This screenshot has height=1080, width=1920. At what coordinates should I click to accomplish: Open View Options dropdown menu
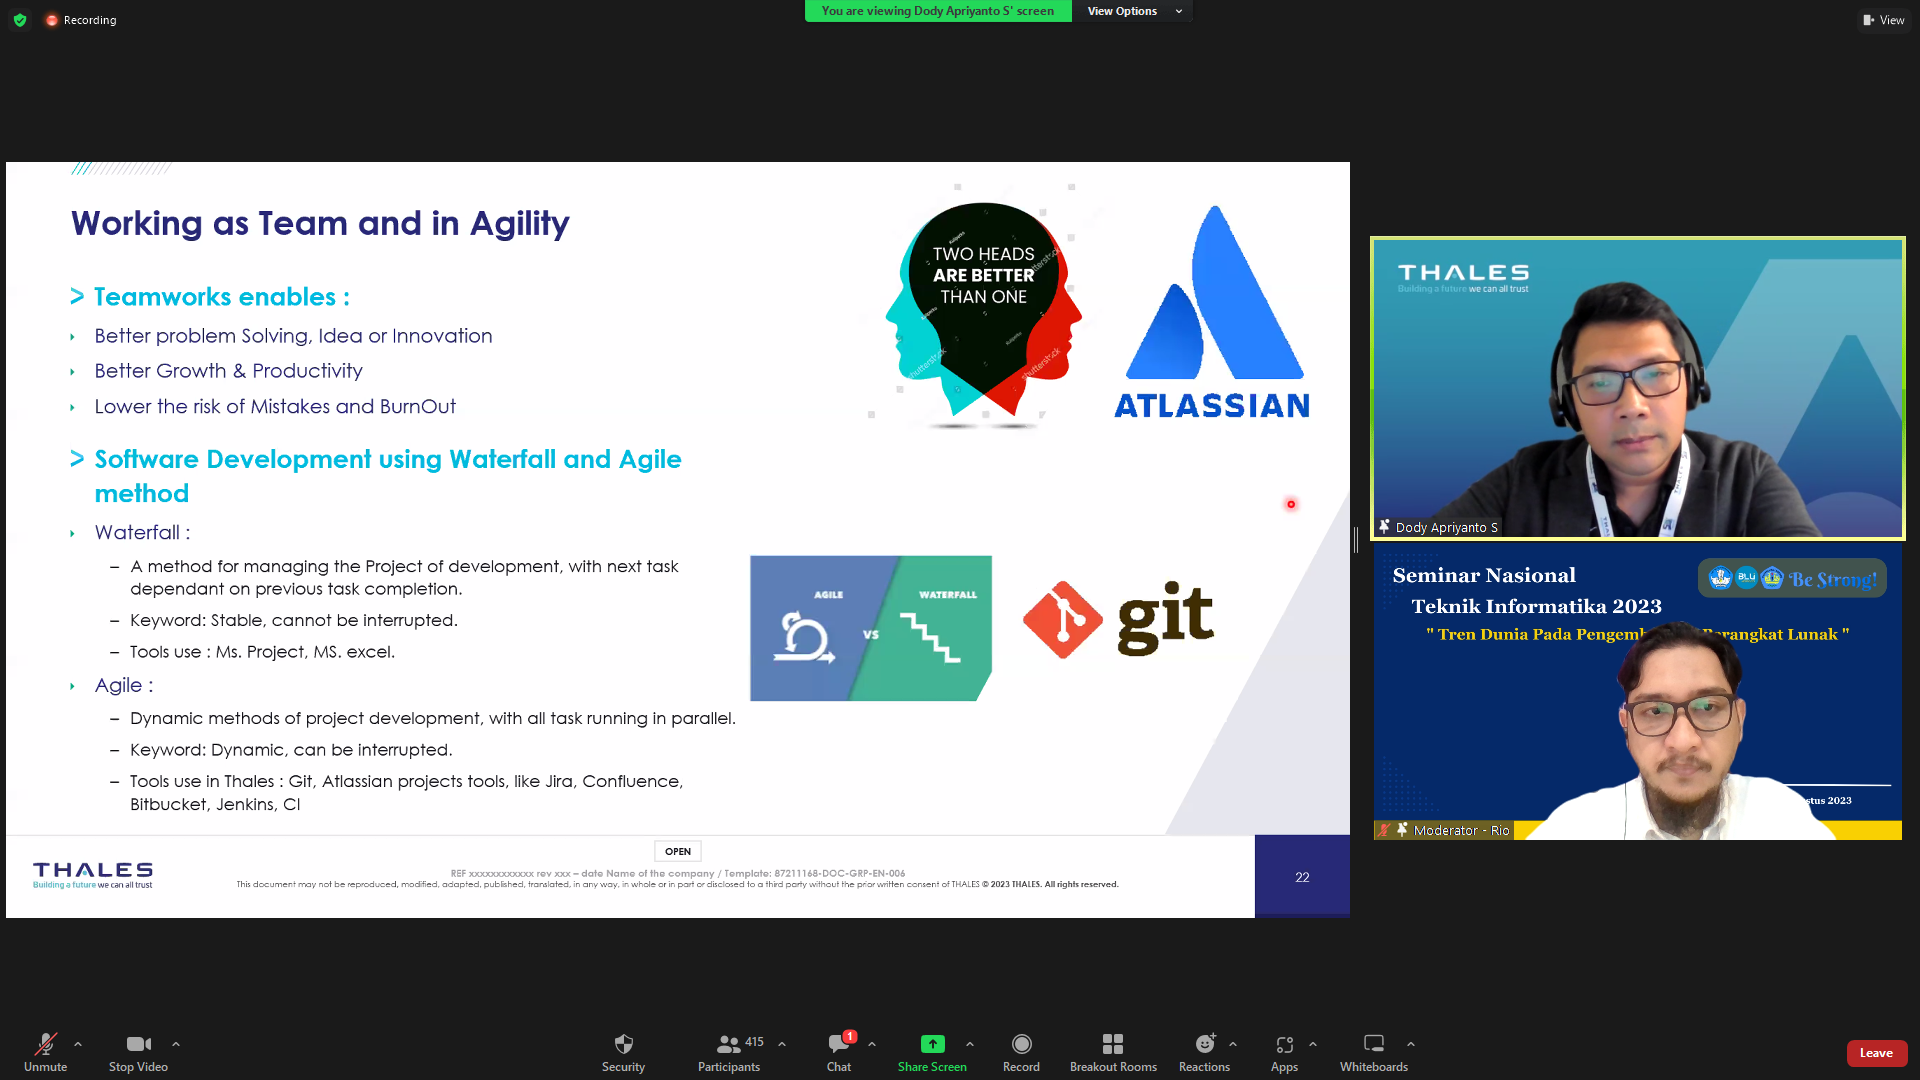point(1134,11)
